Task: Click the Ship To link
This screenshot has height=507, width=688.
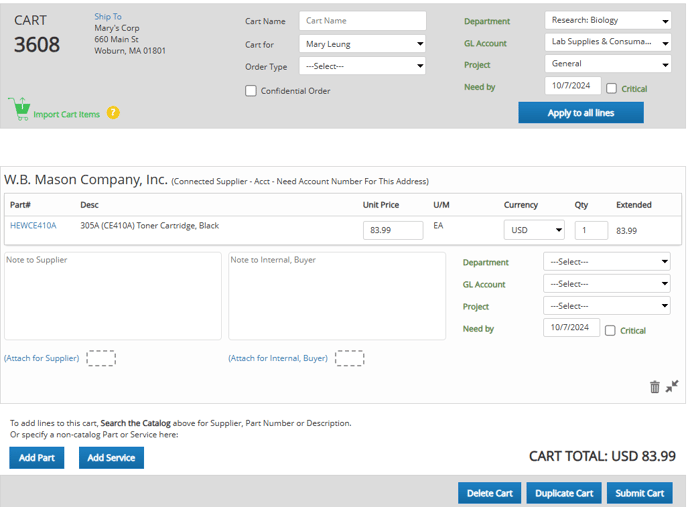Action: (108, 17)
